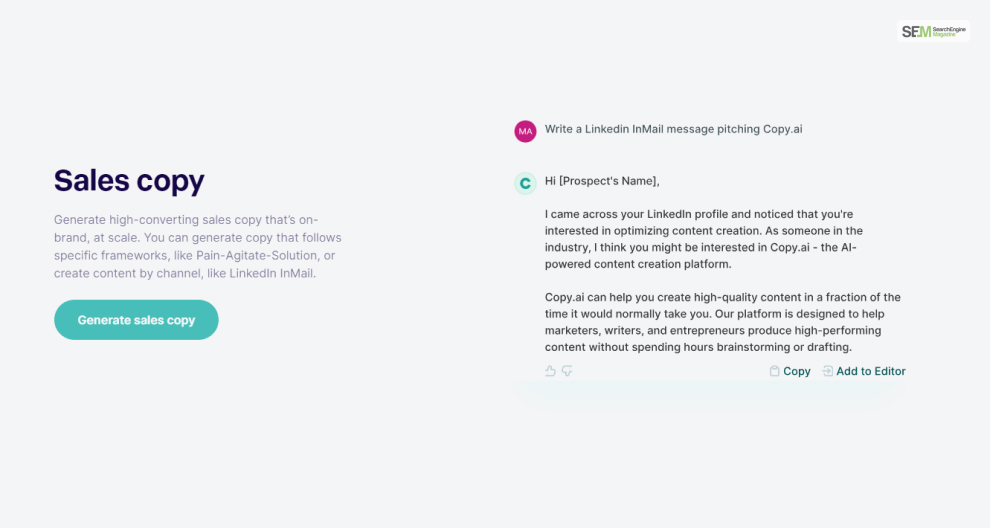The width and height of the screenshot is (990, 528).
Task: Open the SearchEngine Magazine logo
Action: pyautogui.click(x=933, y=31)
